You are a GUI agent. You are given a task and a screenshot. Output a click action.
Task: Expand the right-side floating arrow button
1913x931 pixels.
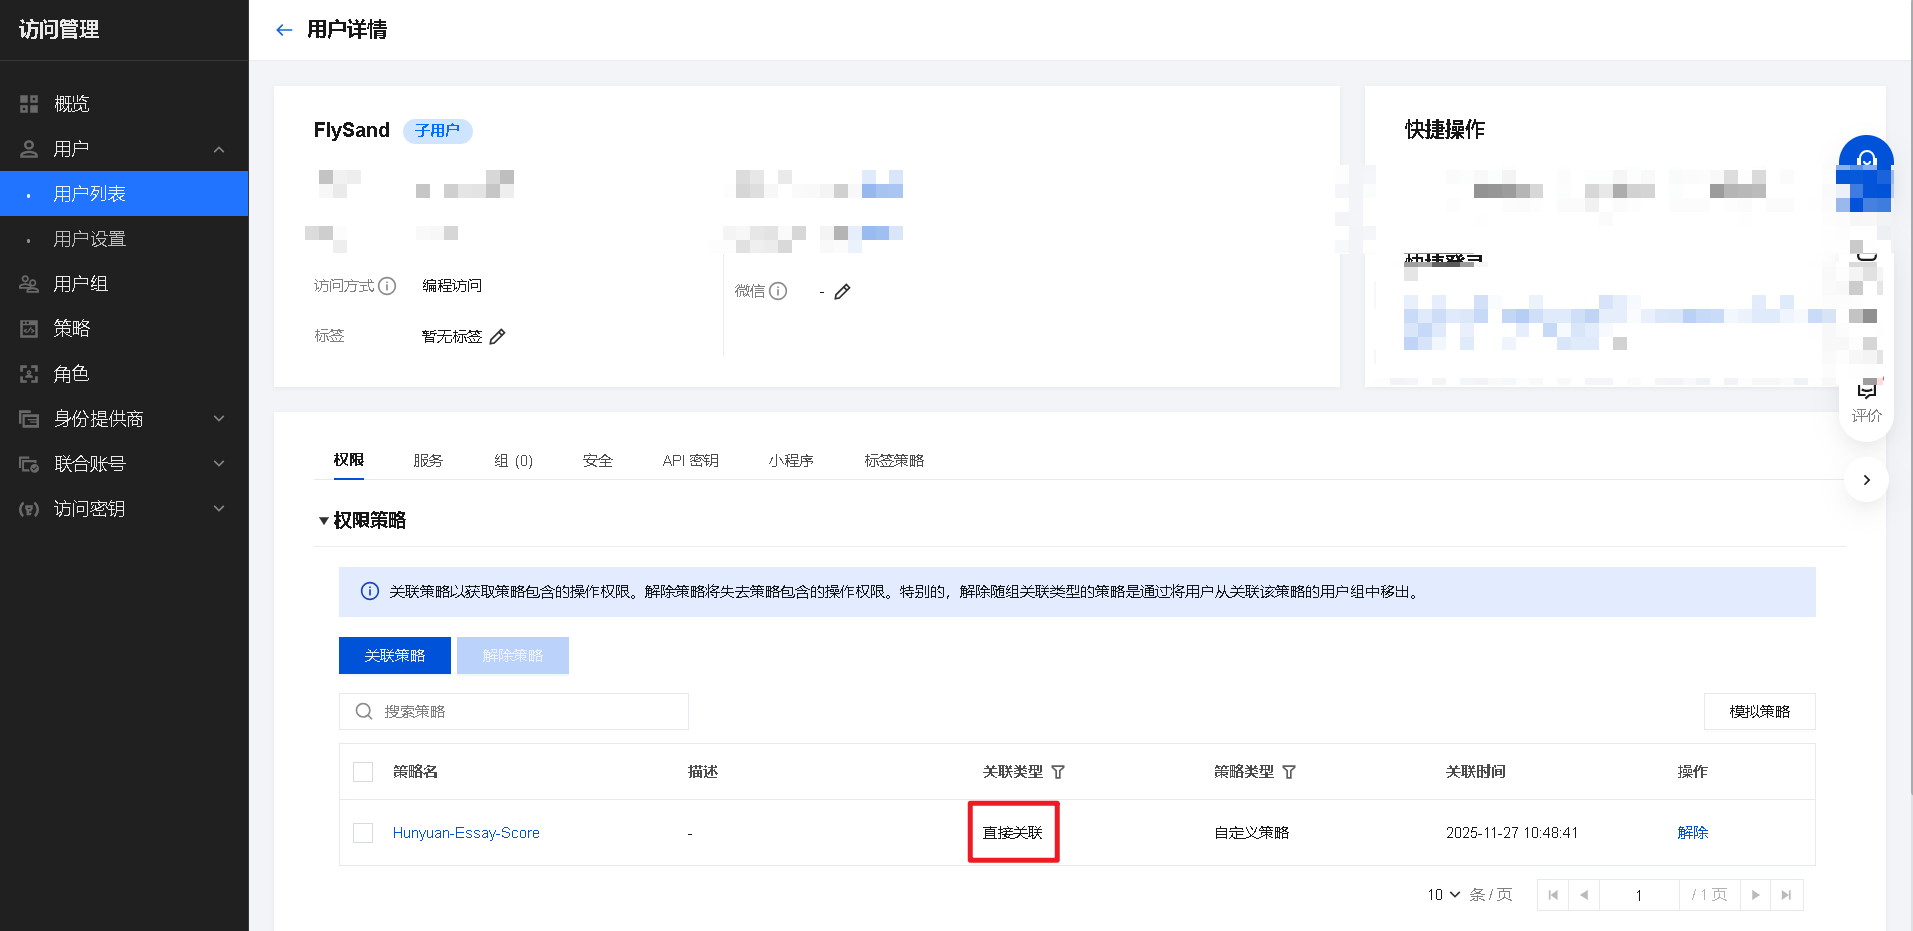tap(1866, 480)
